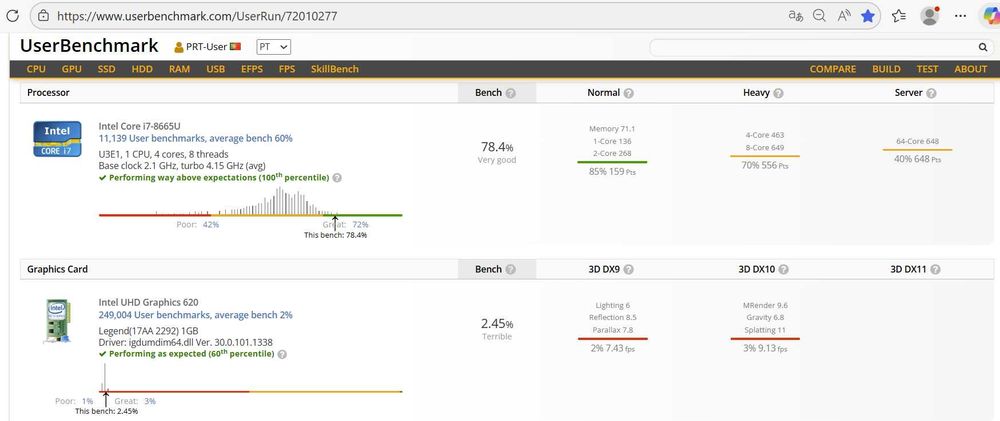The width and height of the screenshot is (1000, 421).
Task: Click the PRT-User person icon
Action: coord(179,47)
